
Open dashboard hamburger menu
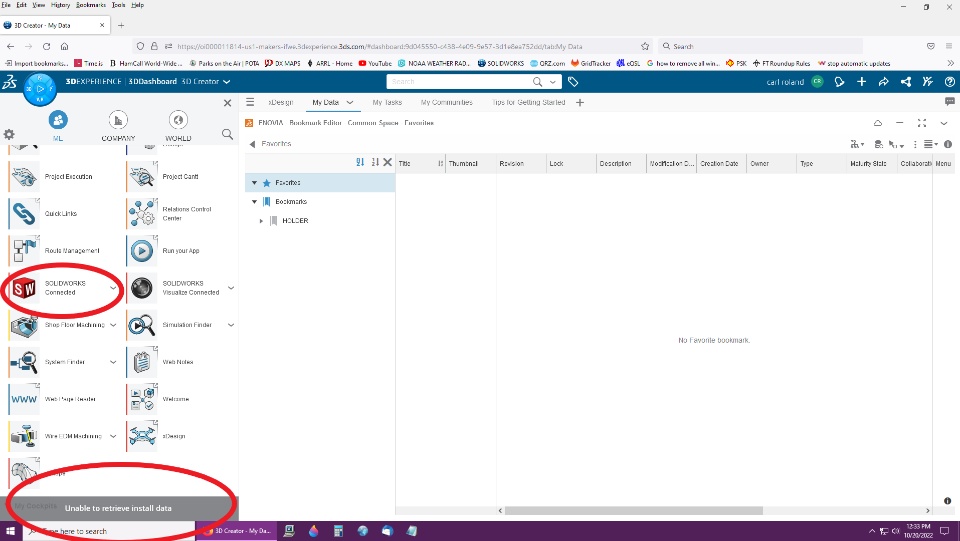click(x=250, y=102)
